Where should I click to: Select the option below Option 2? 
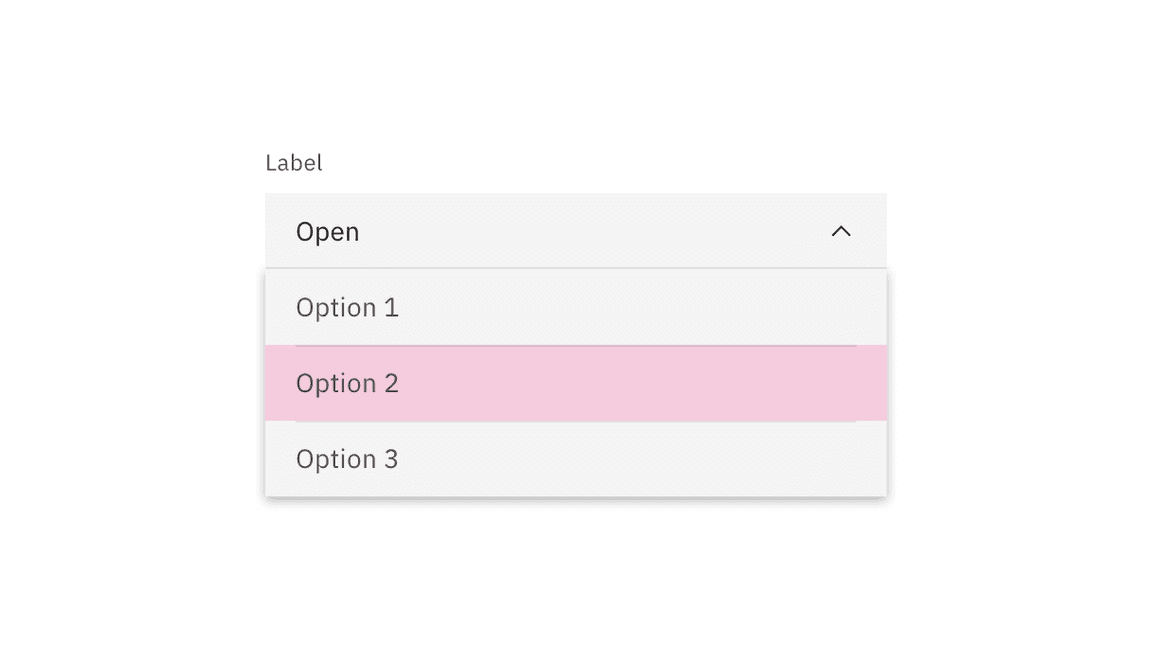pos(575,459)
